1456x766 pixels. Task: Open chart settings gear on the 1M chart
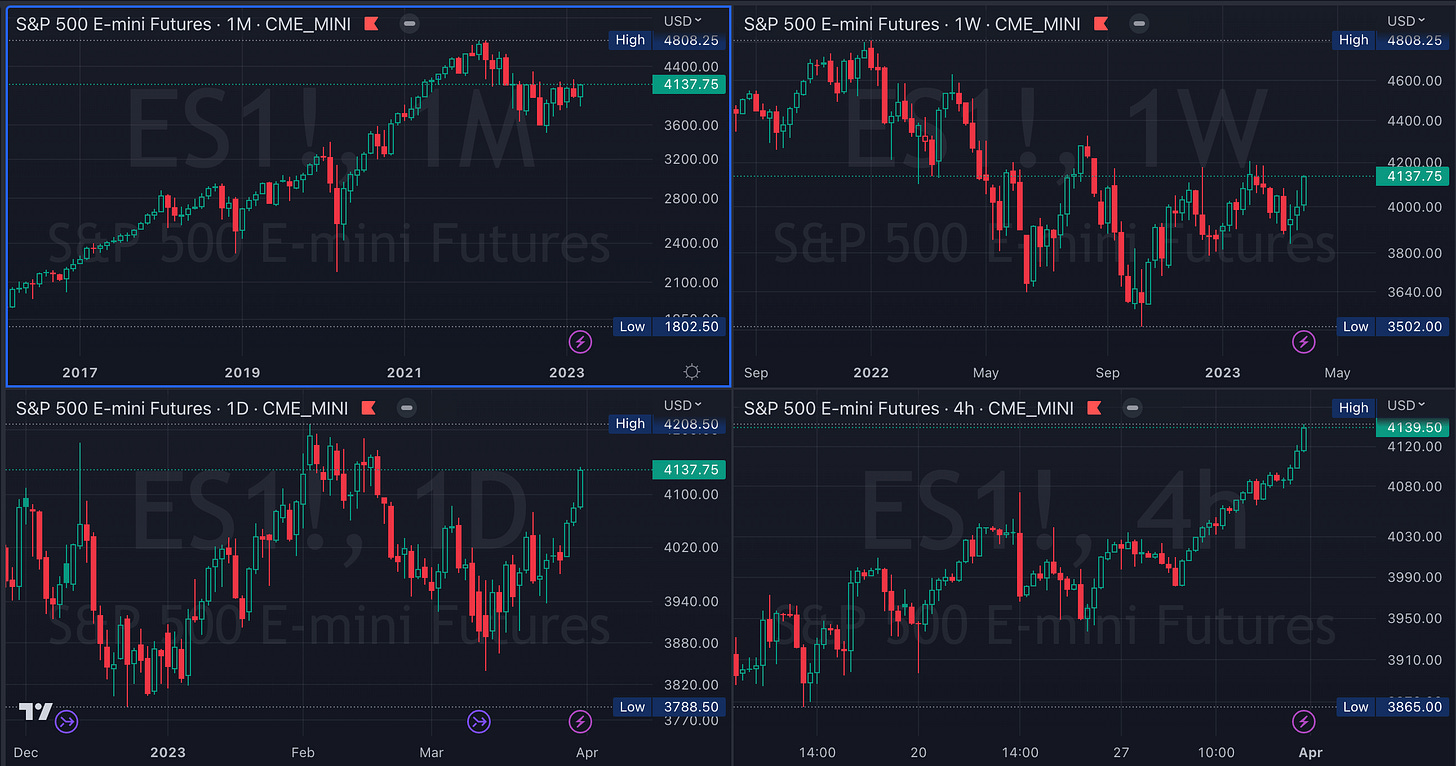(x=692, y=372)
